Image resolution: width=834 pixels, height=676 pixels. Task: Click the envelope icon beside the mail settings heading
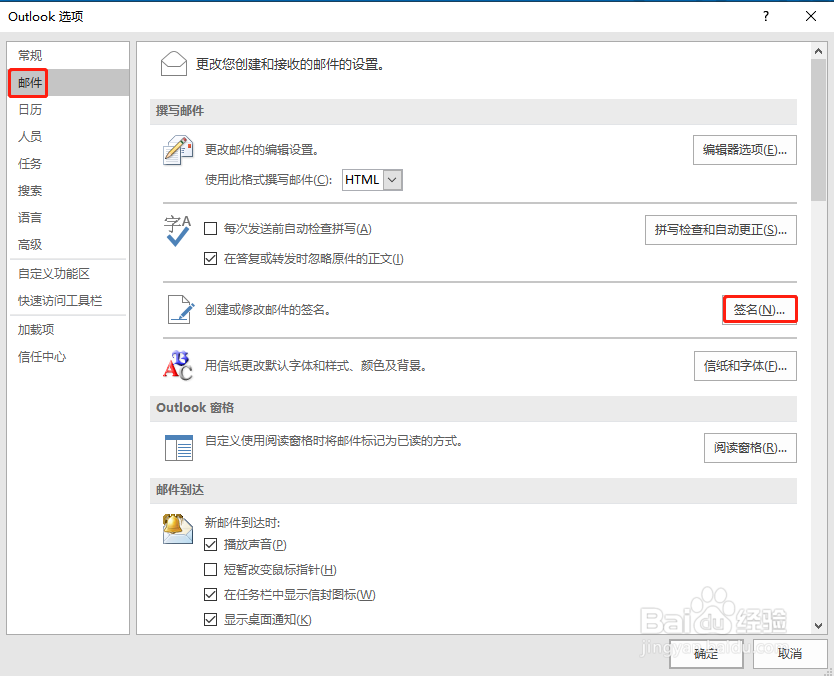click(x=173, y=64)
